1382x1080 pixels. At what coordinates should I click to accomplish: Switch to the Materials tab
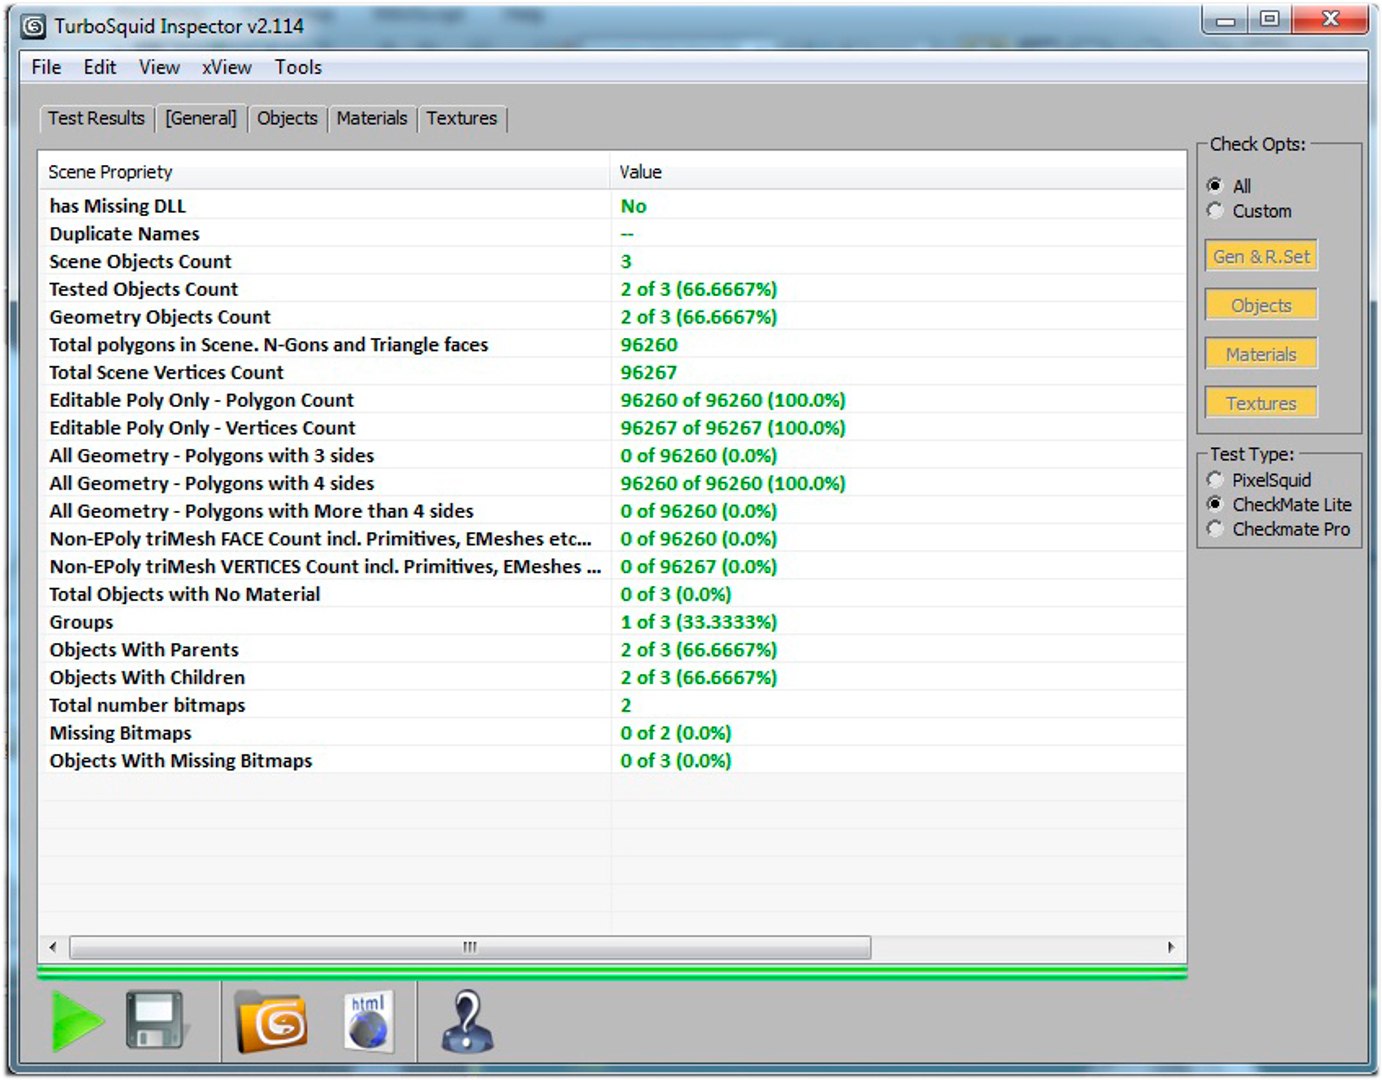pyautogui.click(x=372, y=118)
